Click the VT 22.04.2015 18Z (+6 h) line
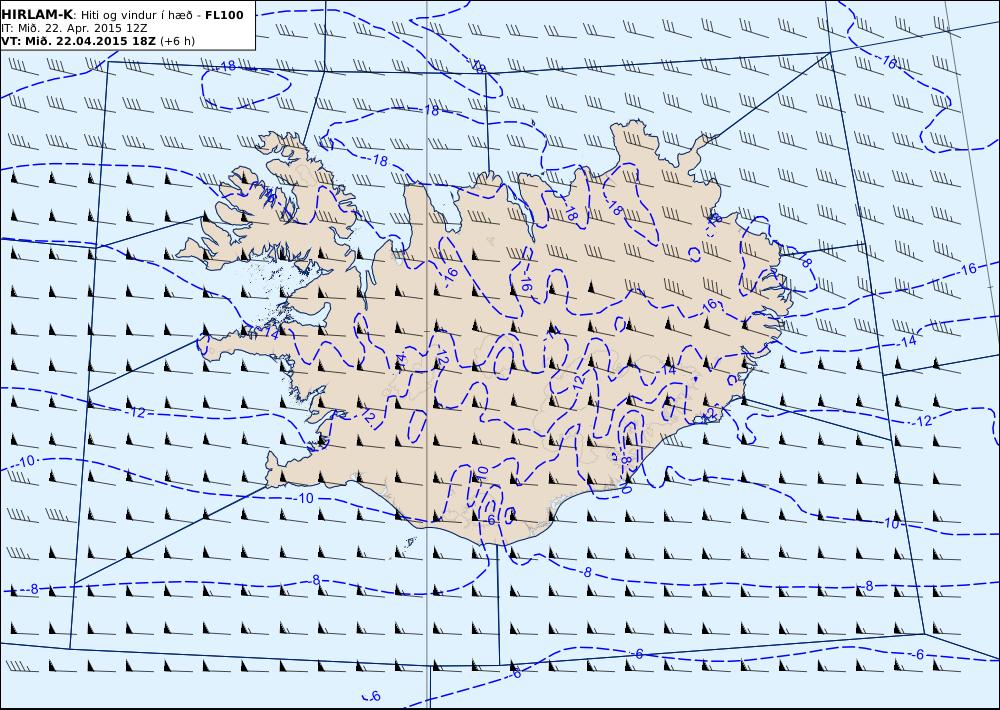This screenshot has width=1000, height=710. 98,41
